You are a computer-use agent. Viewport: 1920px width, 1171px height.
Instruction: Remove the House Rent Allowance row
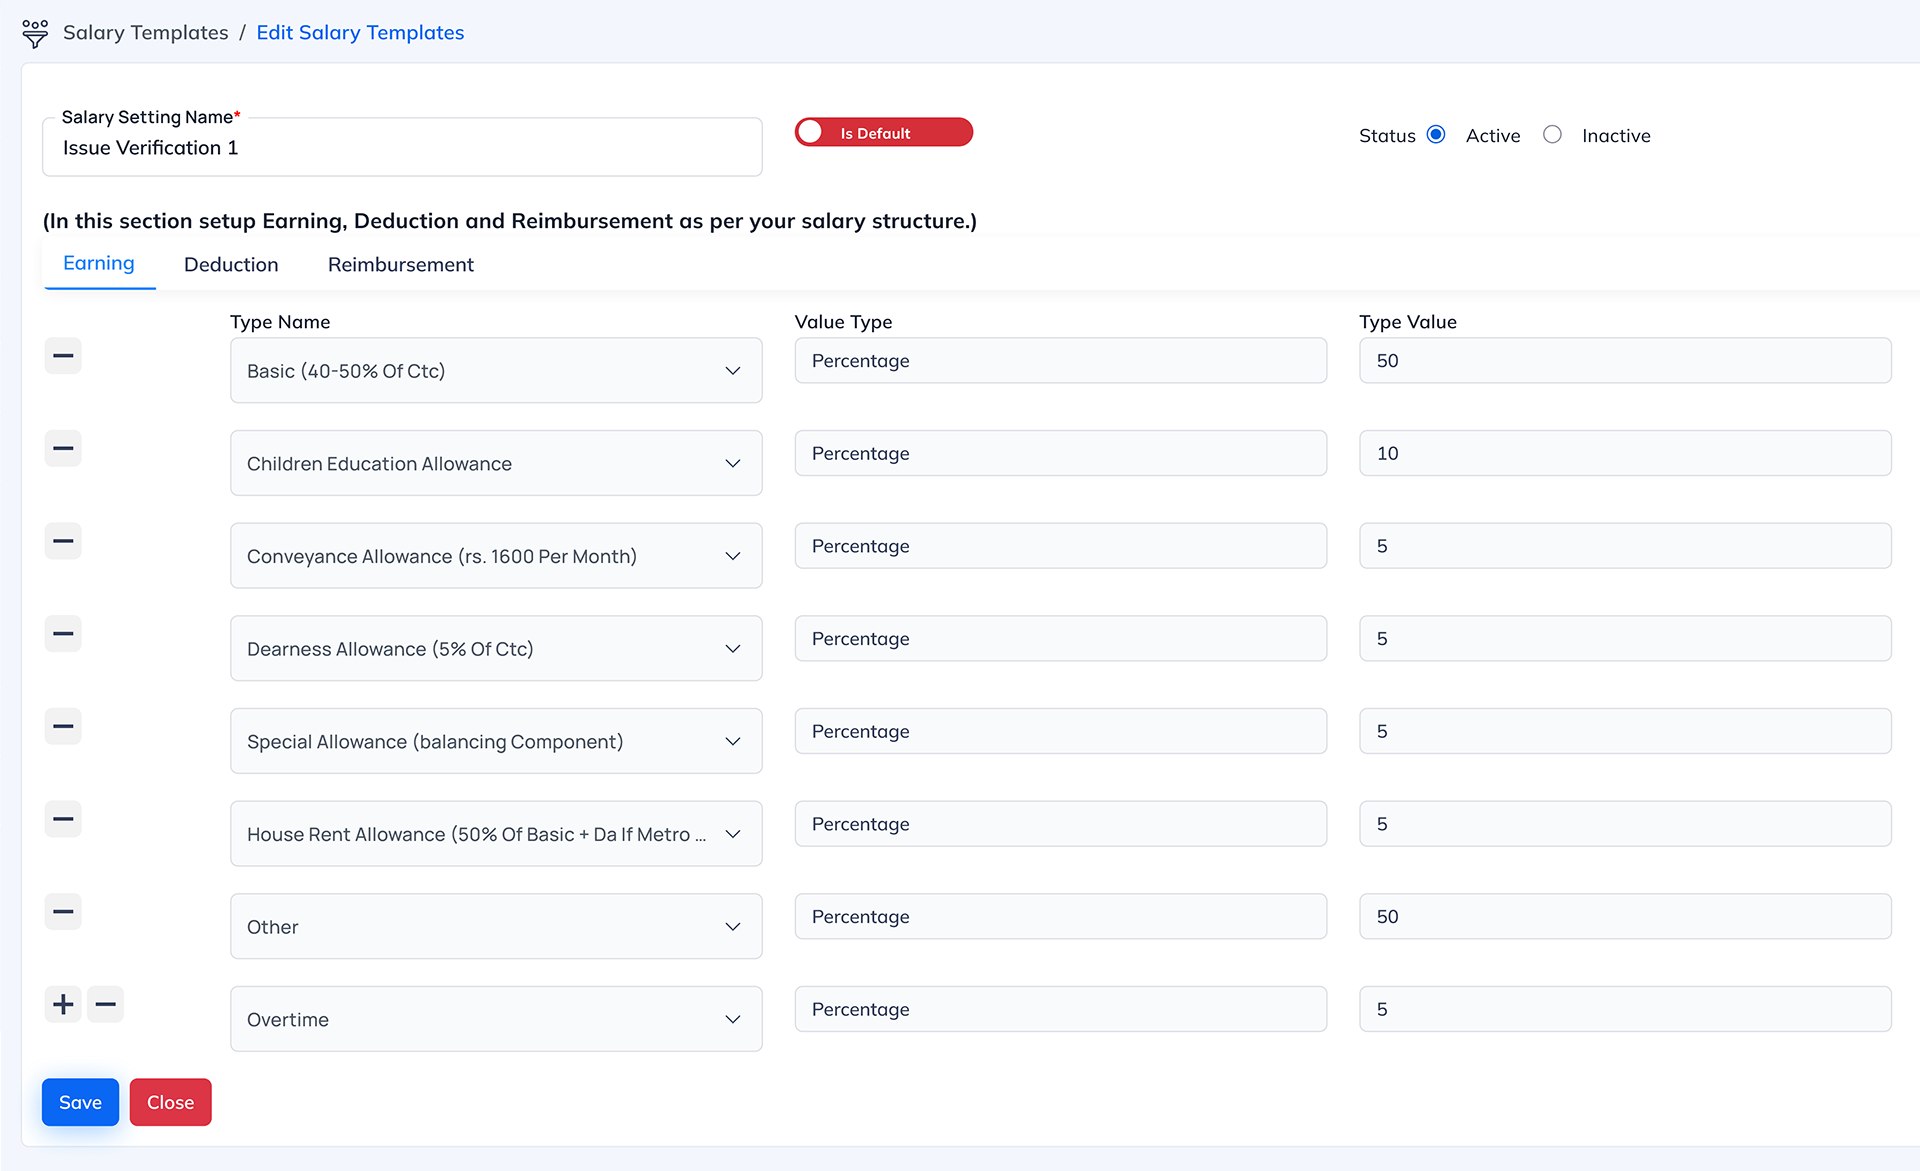click(63, 819)
